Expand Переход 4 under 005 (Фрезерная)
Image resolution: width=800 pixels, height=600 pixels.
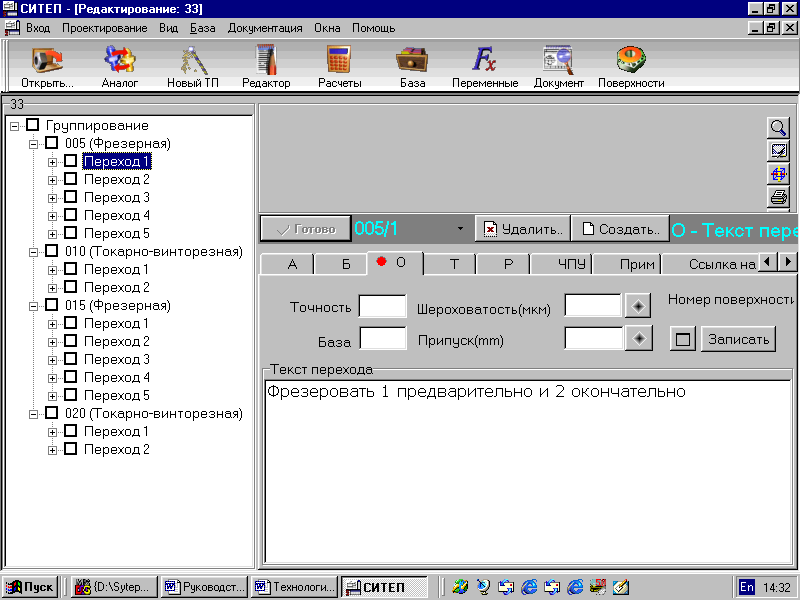[x=52, y=216]
